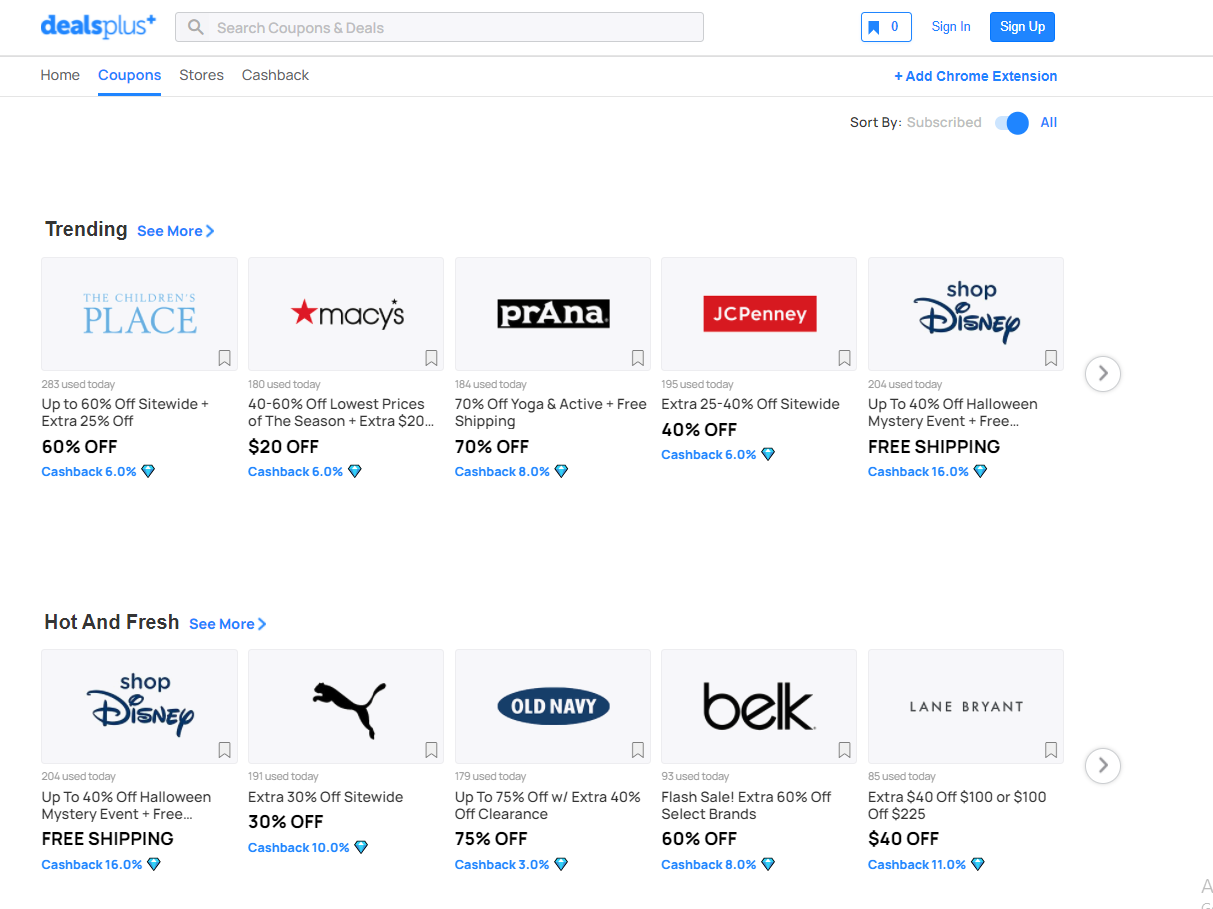Bookmark the Children's Place coupon
The width and height of the screenshot is (1213, 909).
(x=224, y=358)
